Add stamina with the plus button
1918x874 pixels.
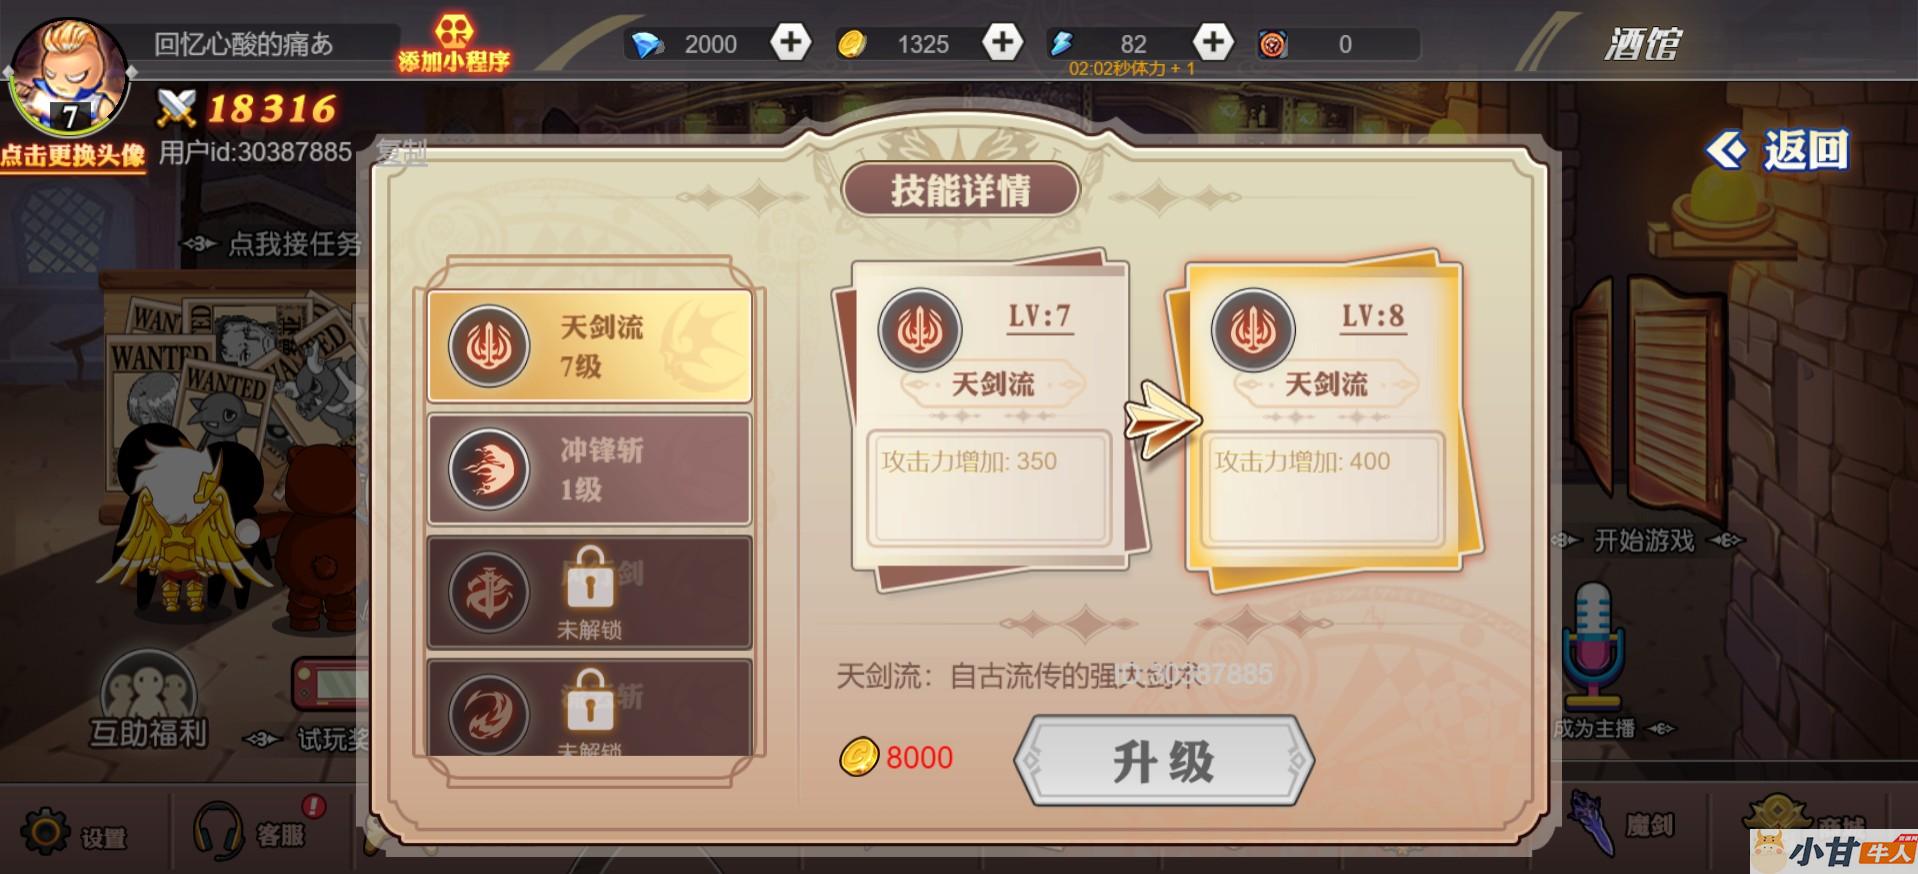[1213, 42]
